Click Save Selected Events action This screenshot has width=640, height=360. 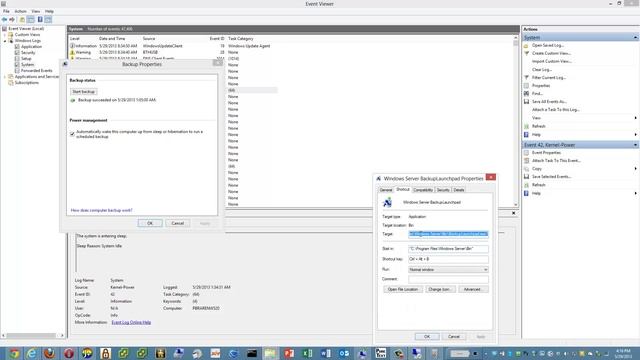click(551, 177)
